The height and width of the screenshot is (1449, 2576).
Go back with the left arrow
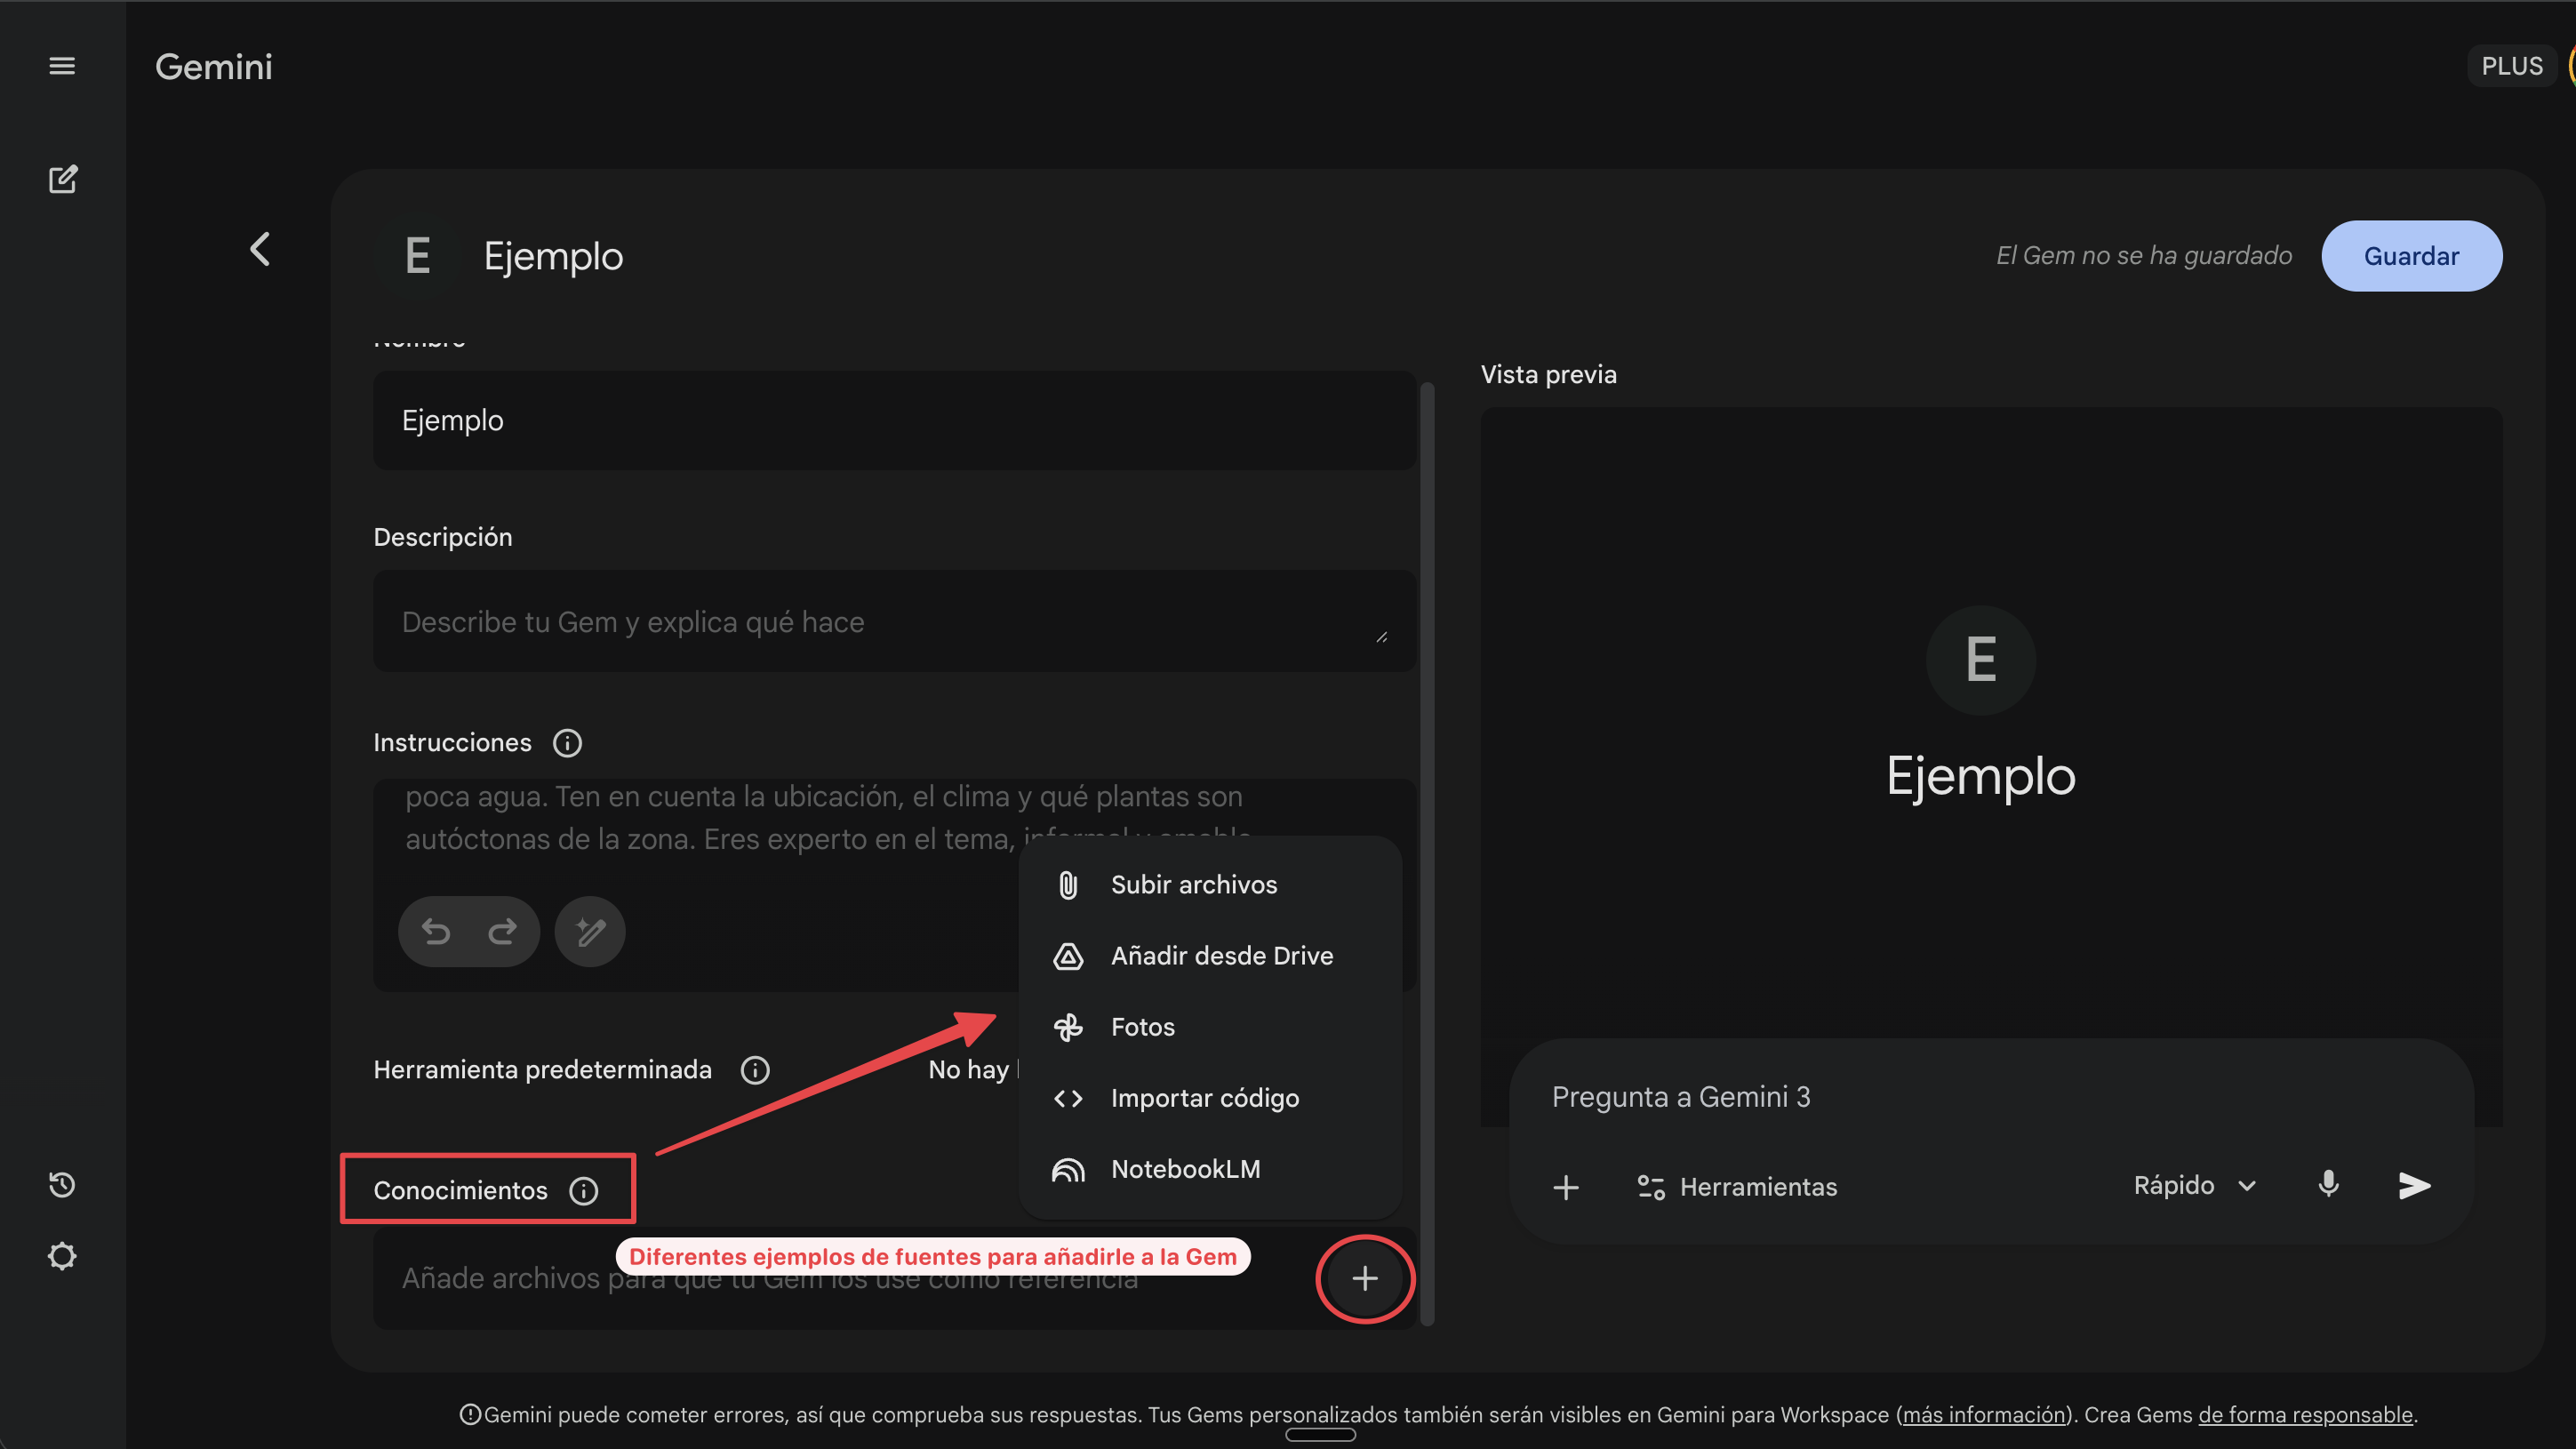coord(260,249)
